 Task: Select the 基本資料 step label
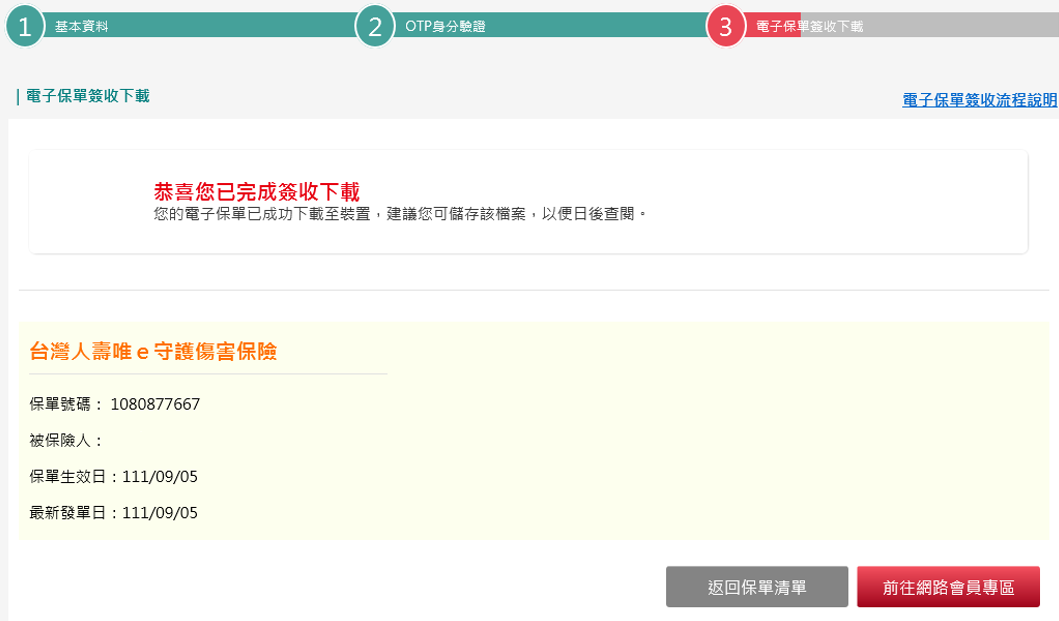point(82,26)
